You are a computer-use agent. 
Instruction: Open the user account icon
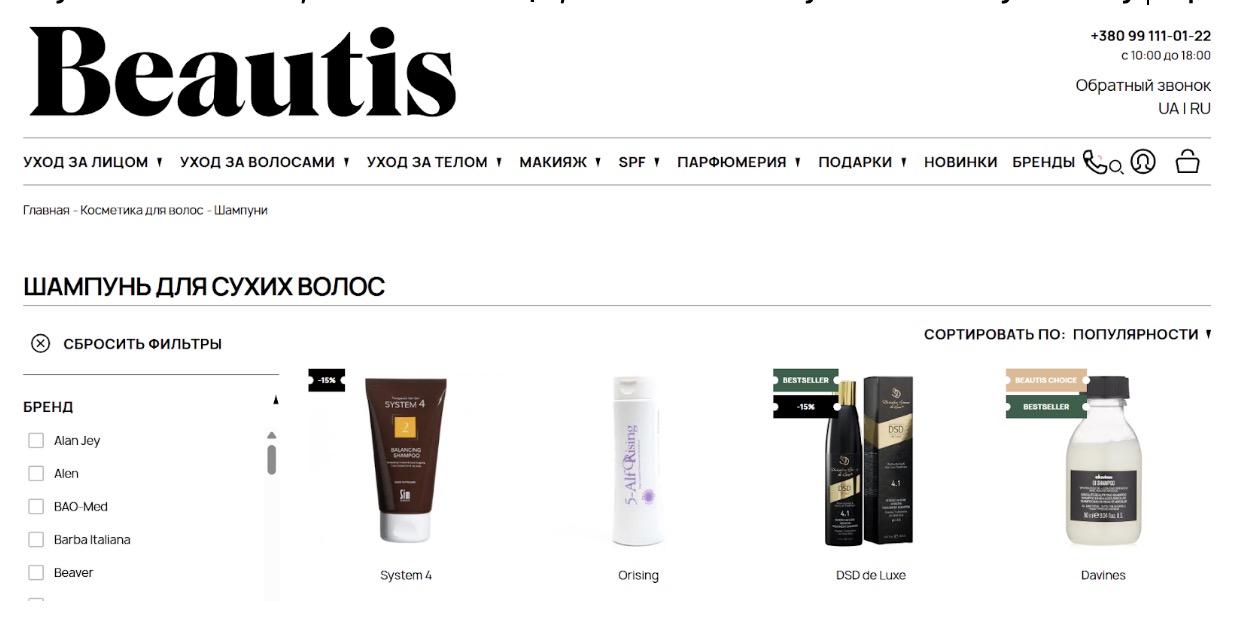tap(1143, 162)
